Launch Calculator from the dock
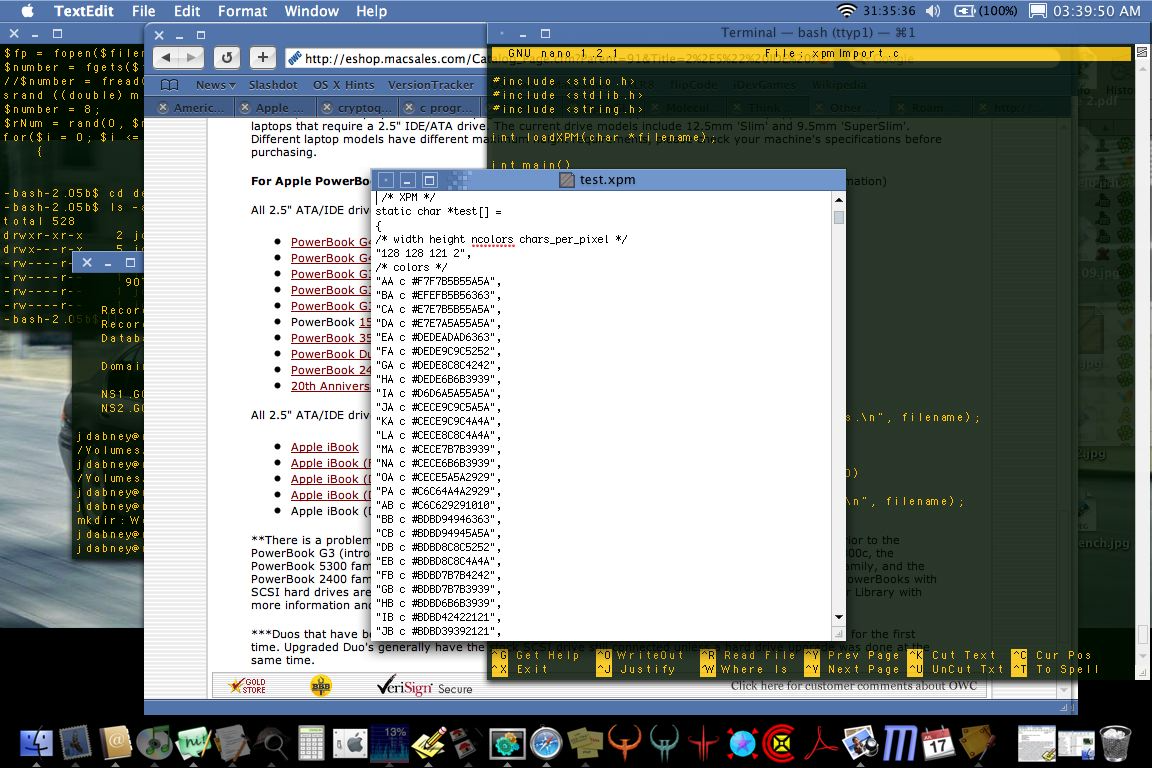Screen dimensions: 1152x768 pyautogui.click(x=311, y=743)
